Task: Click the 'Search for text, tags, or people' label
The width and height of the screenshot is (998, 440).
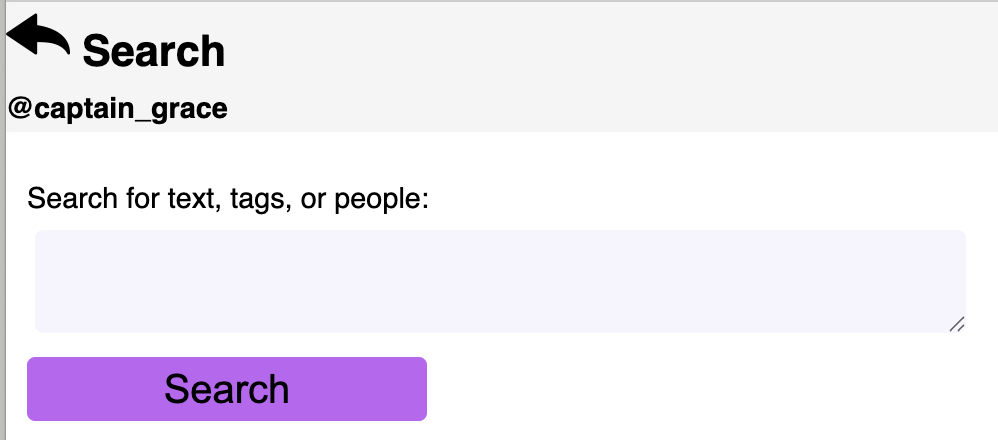Action: [x=228, y=198]
